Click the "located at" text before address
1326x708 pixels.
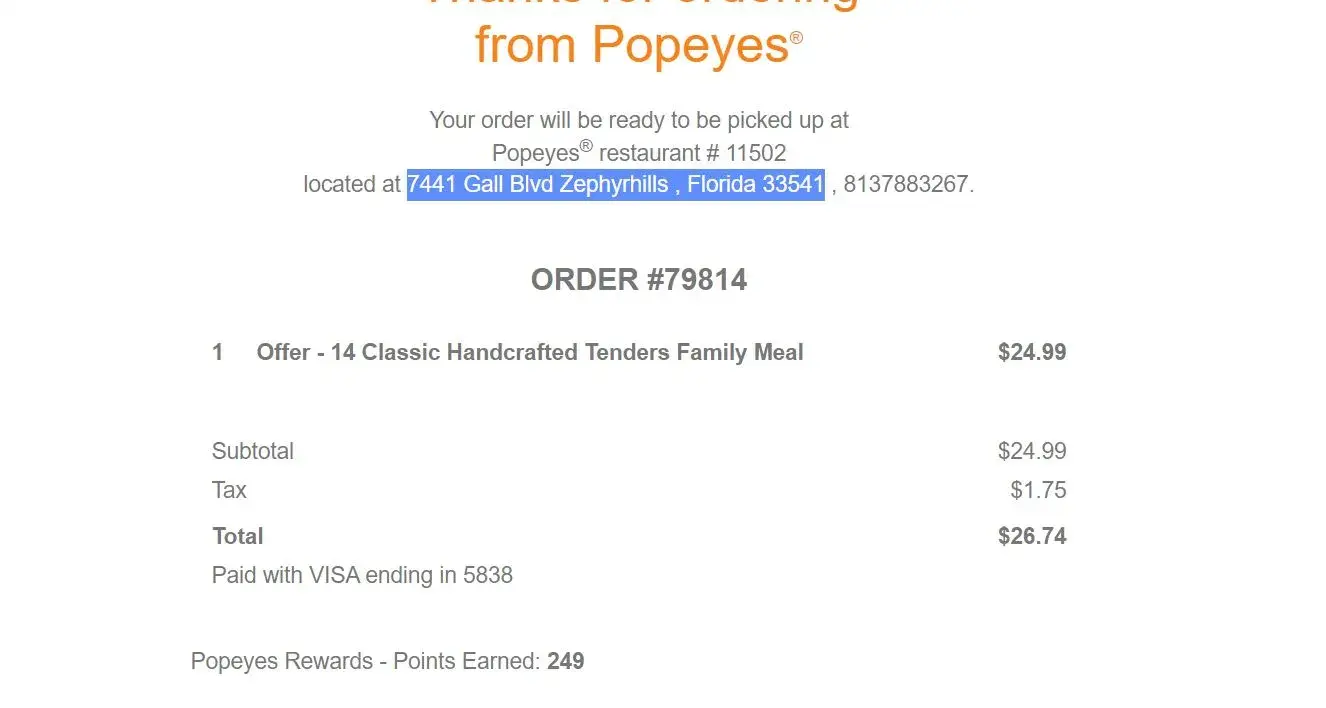[352, 185]
